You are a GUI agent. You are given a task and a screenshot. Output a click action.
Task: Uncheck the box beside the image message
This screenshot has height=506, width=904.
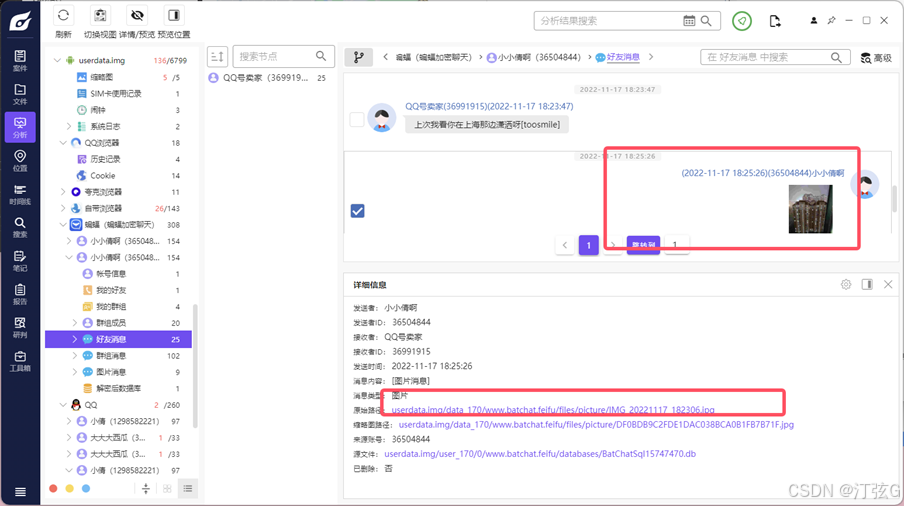357,211
